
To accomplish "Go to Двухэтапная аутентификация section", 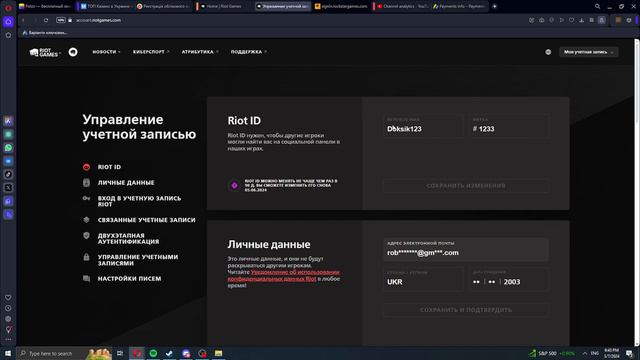I will click(128, 238).
